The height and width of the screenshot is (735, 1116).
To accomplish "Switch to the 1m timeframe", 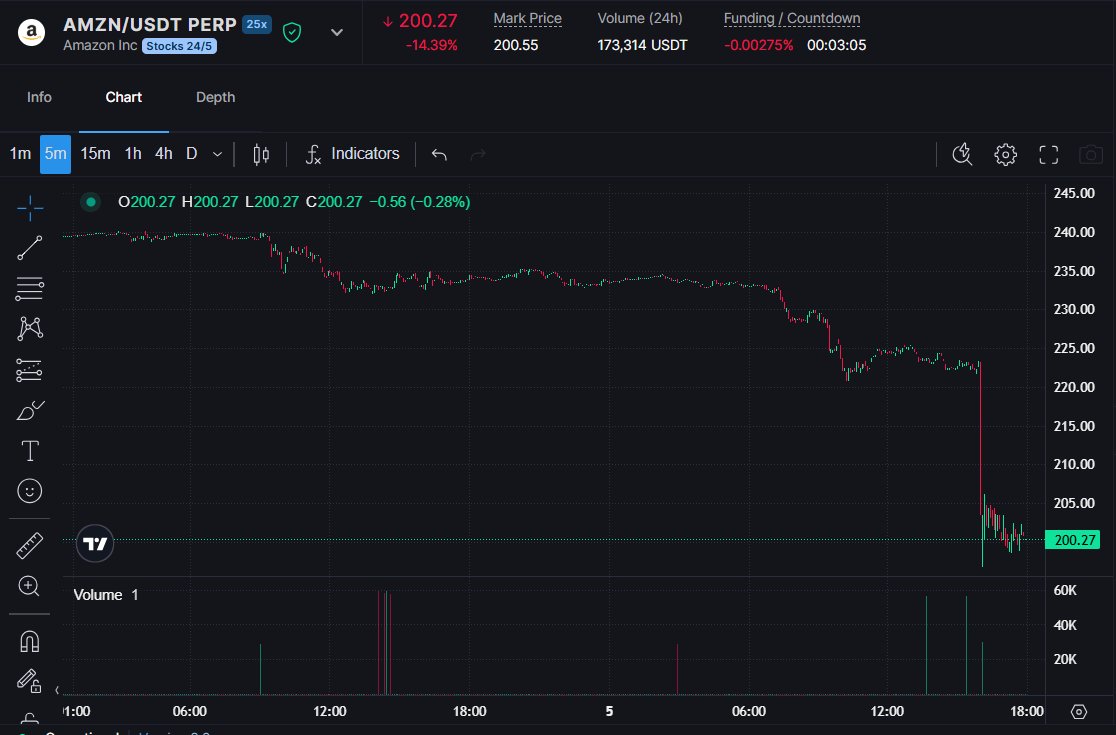I will pyautogui.click(x=20, y=154).
